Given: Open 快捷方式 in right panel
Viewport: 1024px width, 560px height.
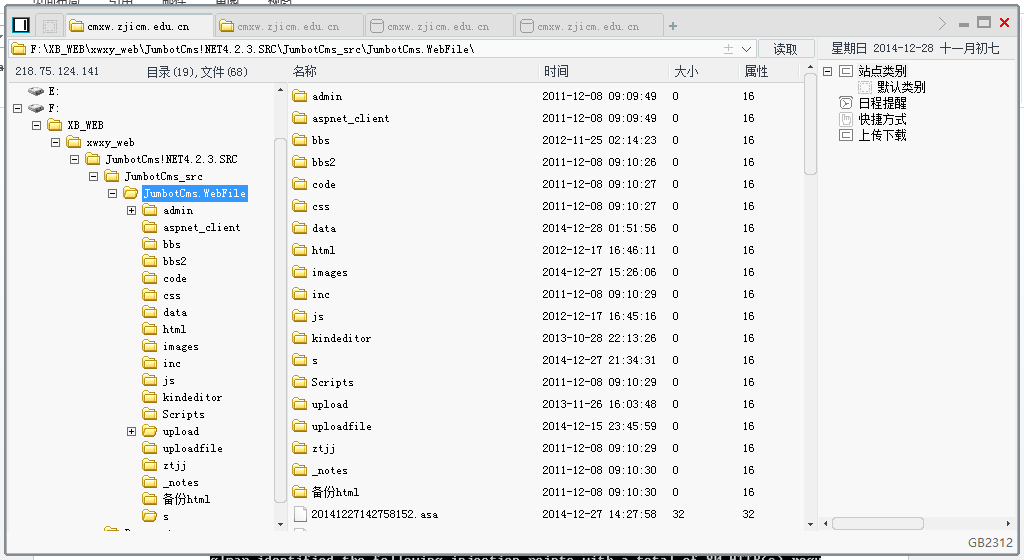Looking at the screenshot, I should 882,119.
